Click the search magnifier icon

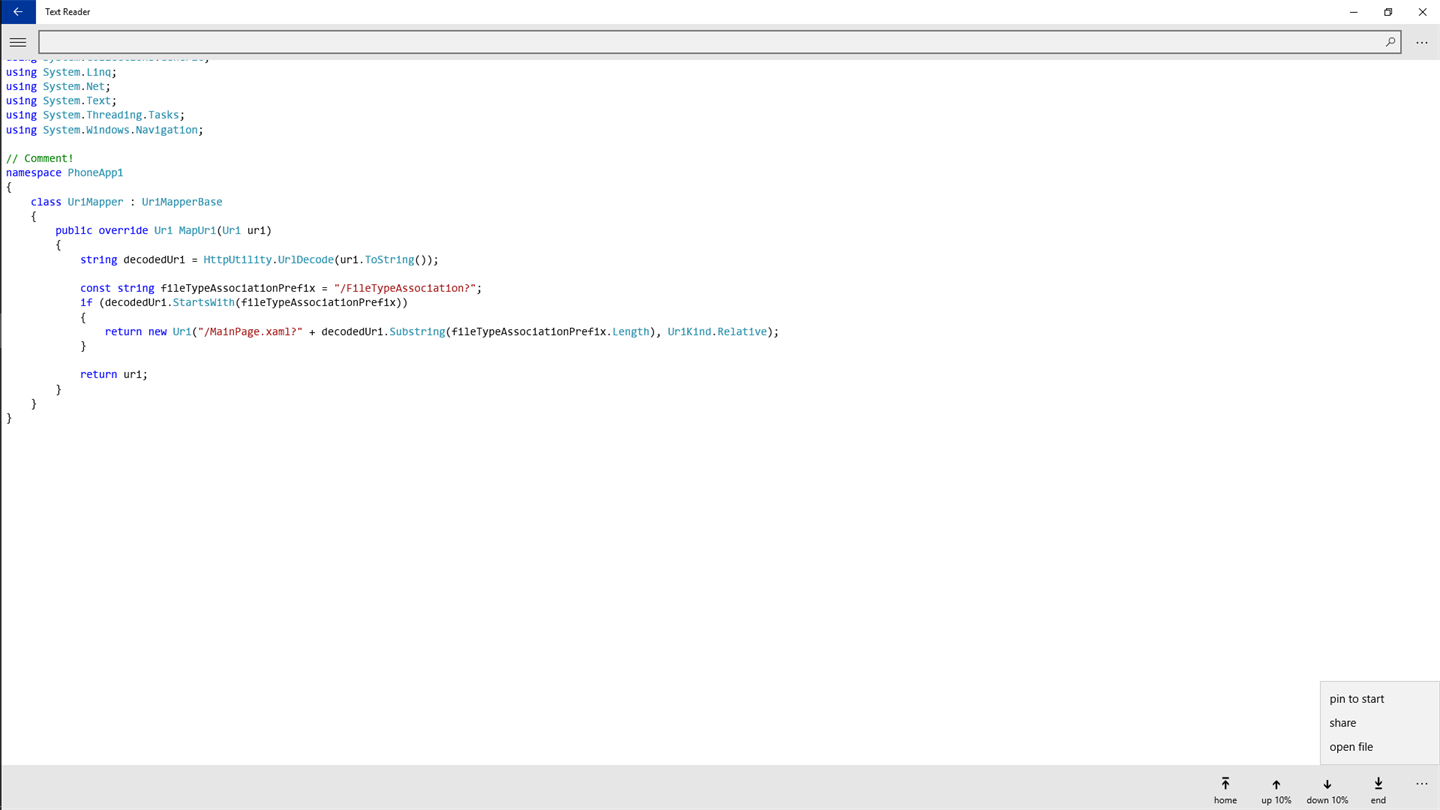[x=1390, y=42]
